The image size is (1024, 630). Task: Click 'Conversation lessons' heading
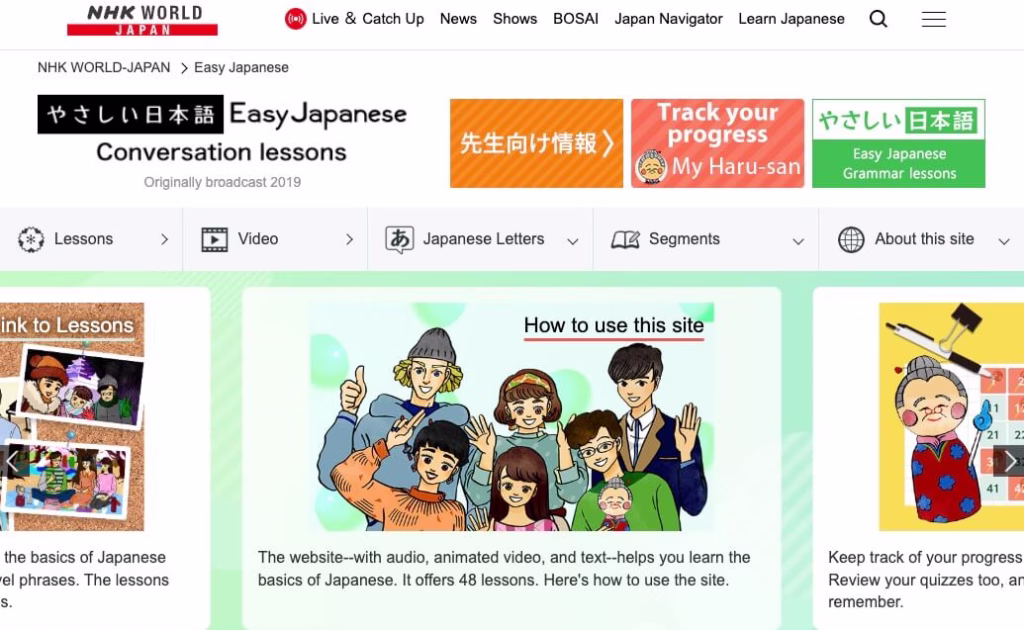click(x=221, y=152)
